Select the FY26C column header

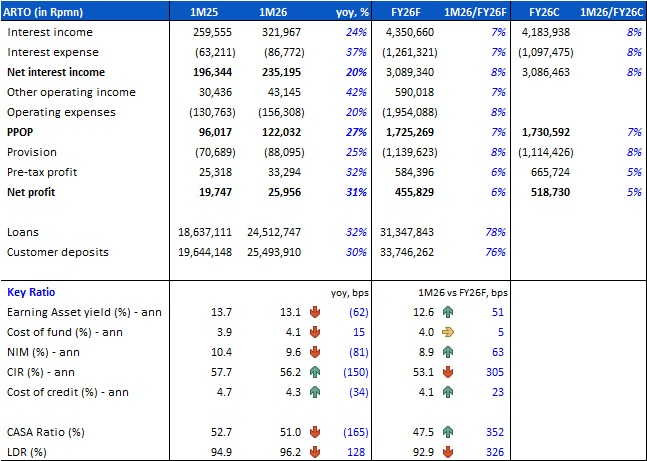click(x=544, y=12)
